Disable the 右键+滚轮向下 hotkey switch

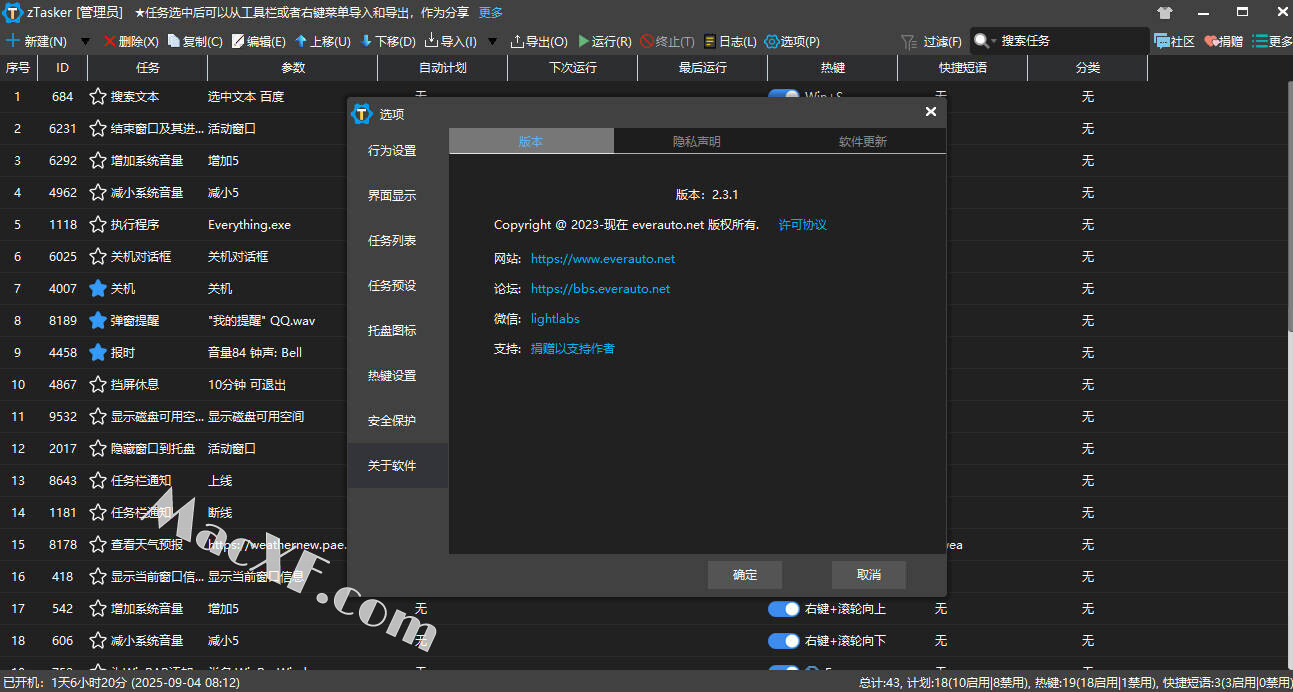[x=784, y=641]
